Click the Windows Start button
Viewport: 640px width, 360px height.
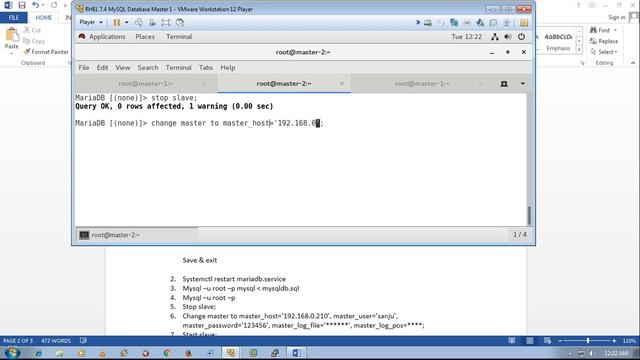(x=11, y=353)
